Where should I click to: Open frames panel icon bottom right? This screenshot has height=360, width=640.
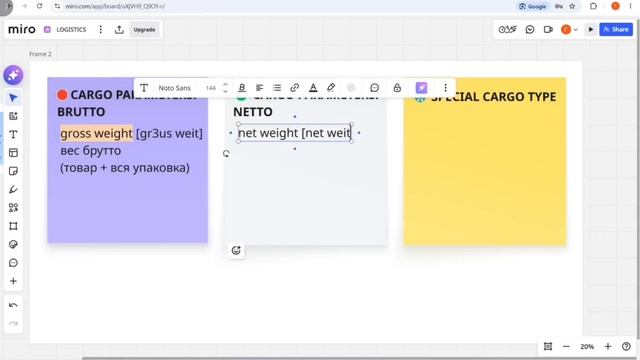point(548,347)
